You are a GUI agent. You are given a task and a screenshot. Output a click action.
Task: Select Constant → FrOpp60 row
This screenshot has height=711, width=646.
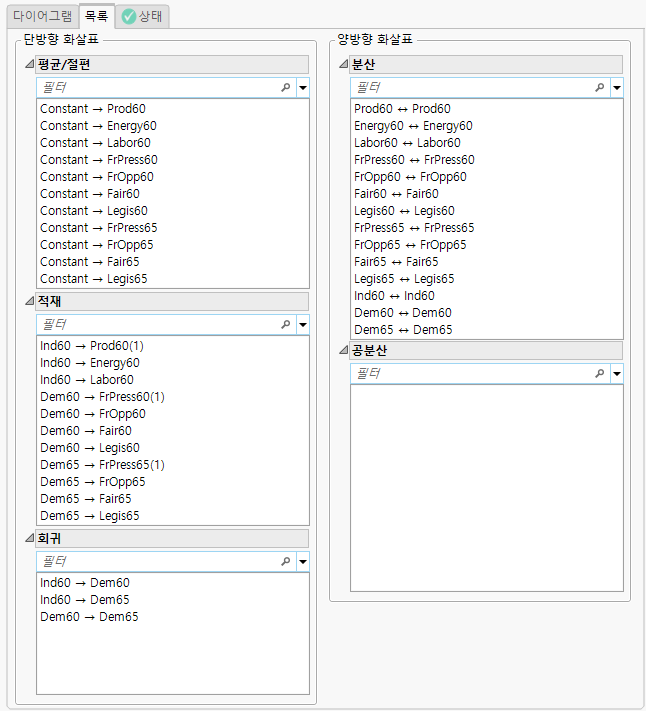tap(173, 177)
